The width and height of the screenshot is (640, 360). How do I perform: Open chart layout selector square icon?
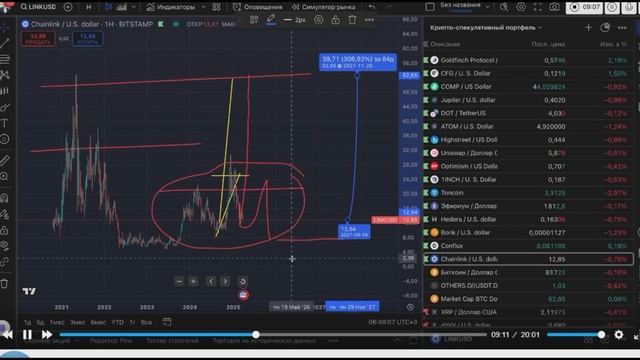(430, 7)
